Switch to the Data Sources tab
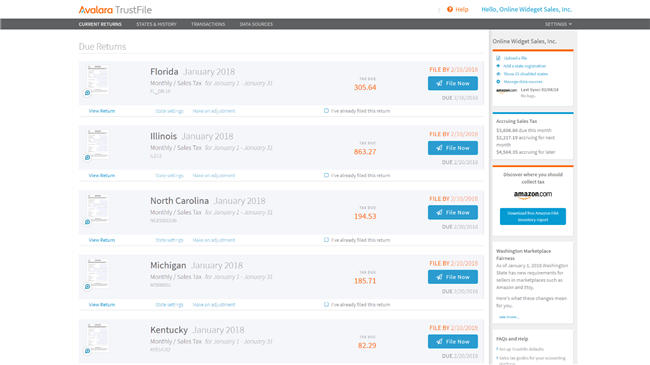This screenshot has height=365, width=650. (x=256, y=24)
